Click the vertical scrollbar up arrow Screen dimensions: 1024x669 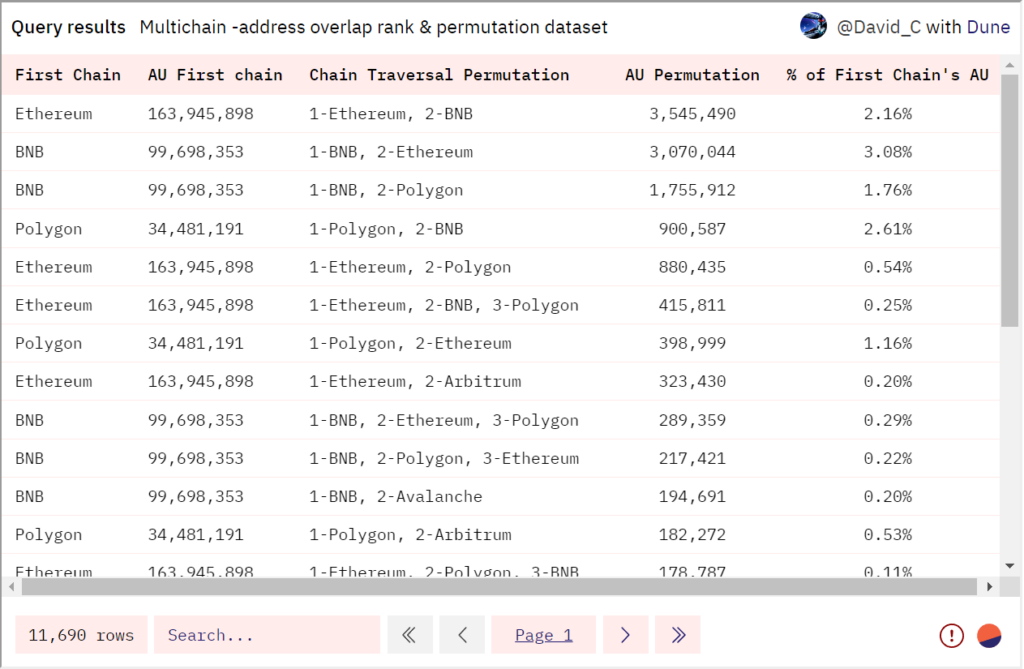(1010, 65)
